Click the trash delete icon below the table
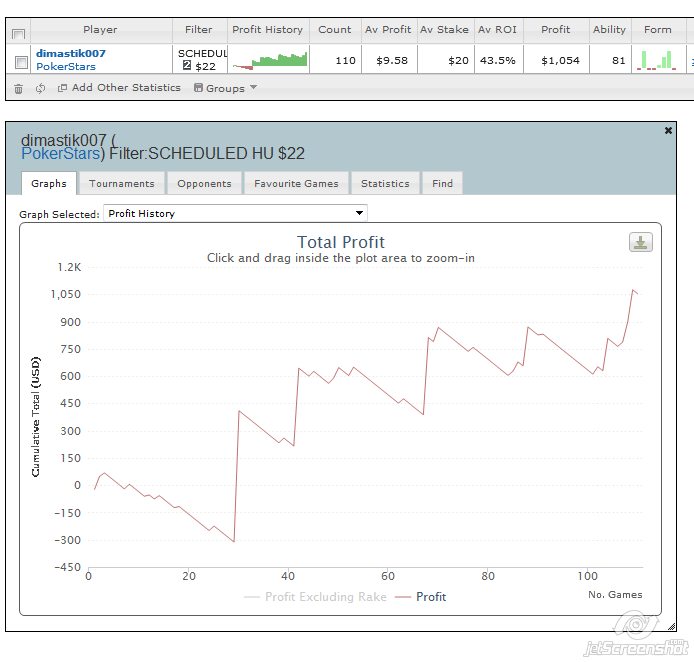 [18, 88]
